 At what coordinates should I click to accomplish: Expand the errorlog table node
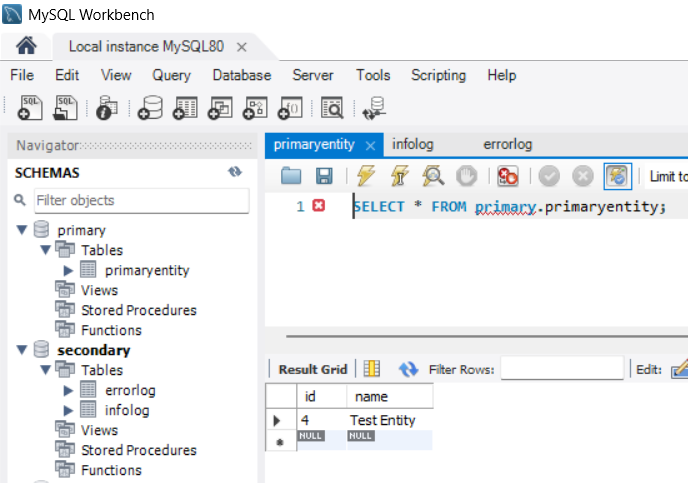(68, 390)
